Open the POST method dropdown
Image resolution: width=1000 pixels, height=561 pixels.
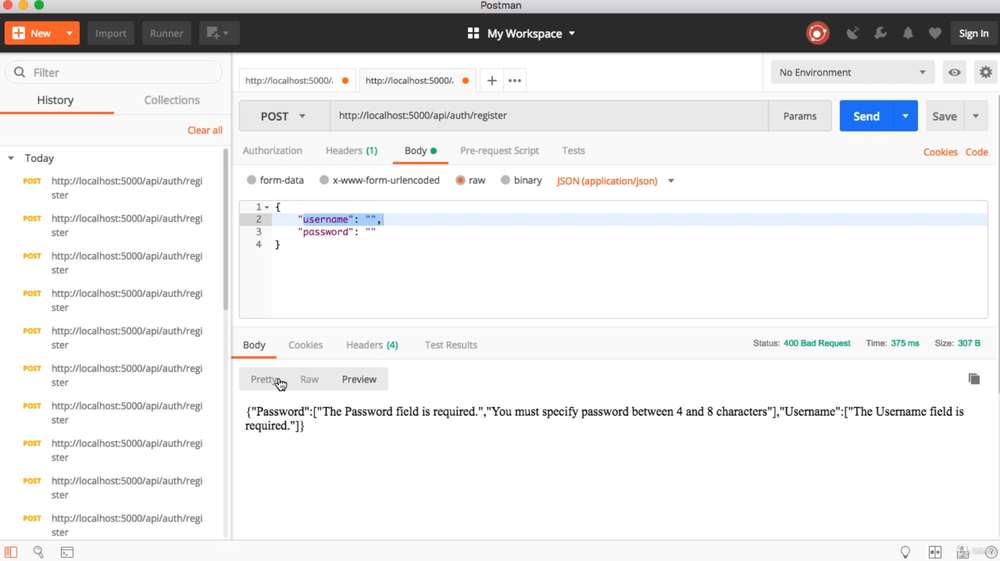tap(284, 116)
